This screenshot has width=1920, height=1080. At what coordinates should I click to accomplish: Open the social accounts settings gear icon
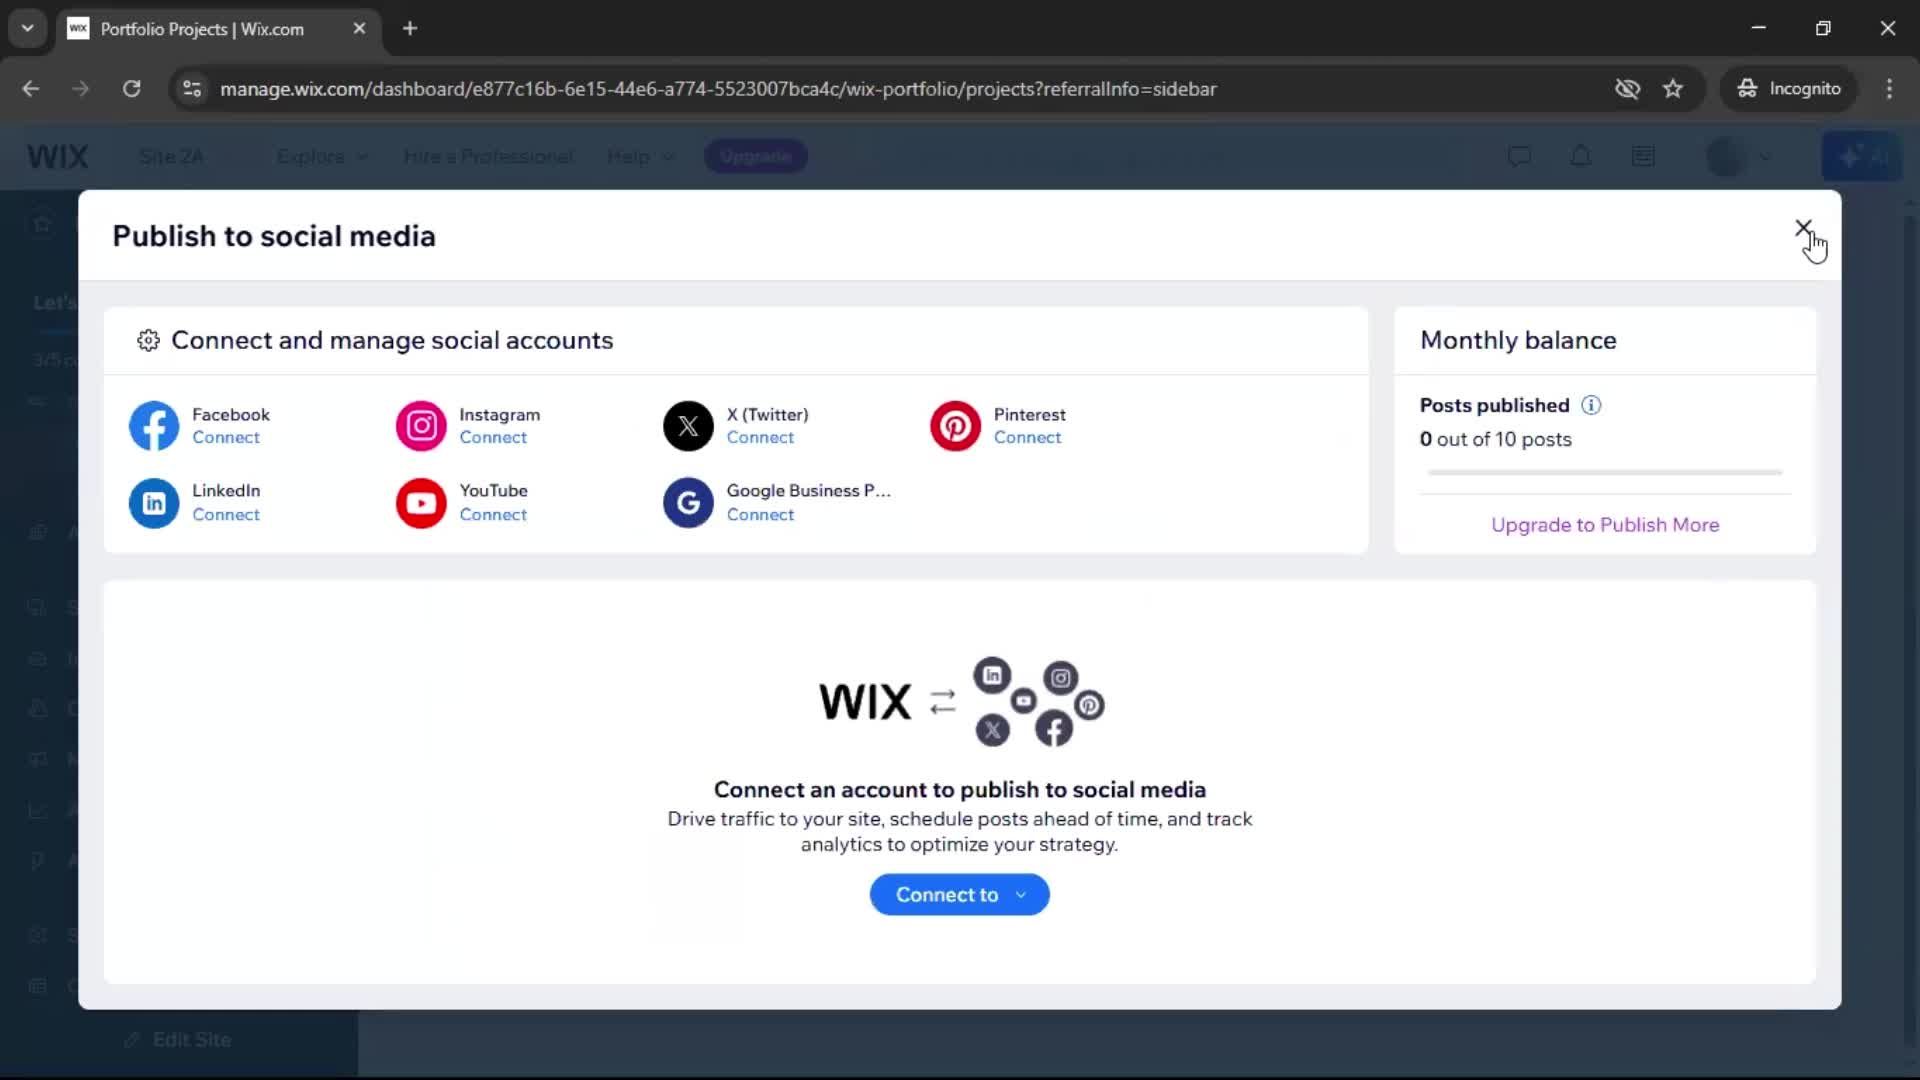(148, 341)
